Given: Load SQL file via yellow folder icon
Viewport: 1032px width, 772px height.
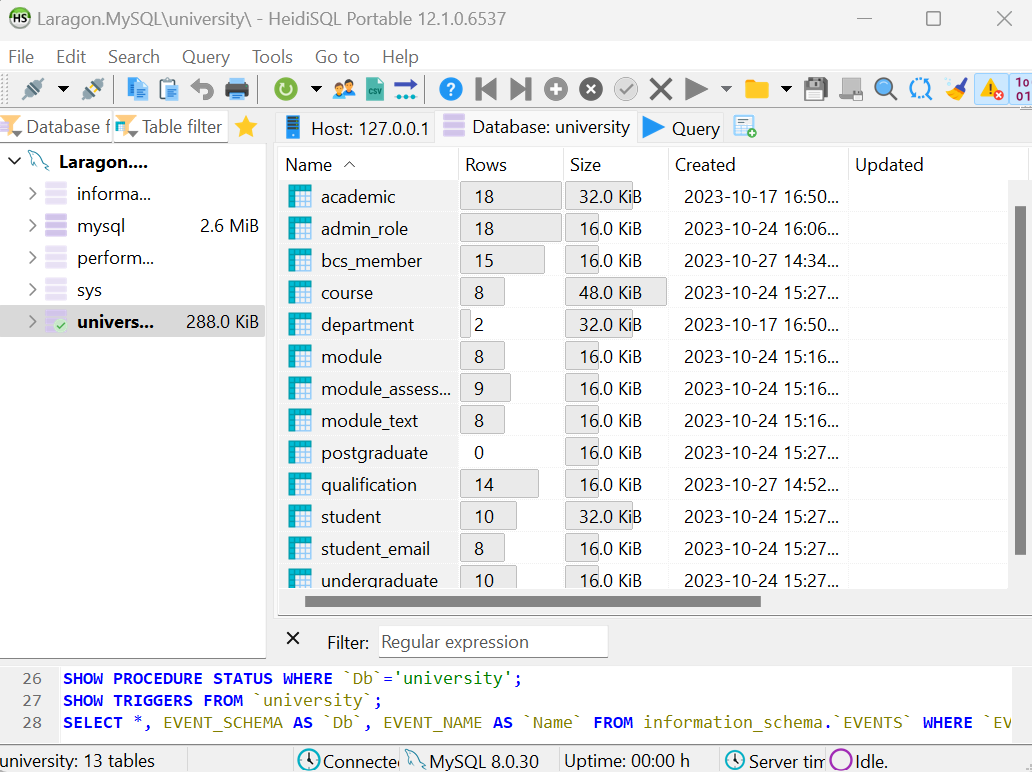Looking at the screenshot, I should coord(756,88).
